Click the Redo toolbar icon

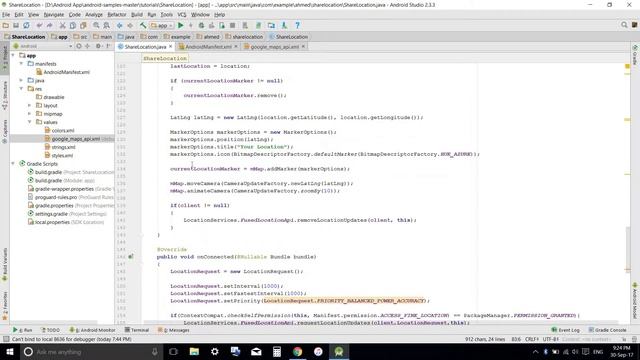click(49, 25)
